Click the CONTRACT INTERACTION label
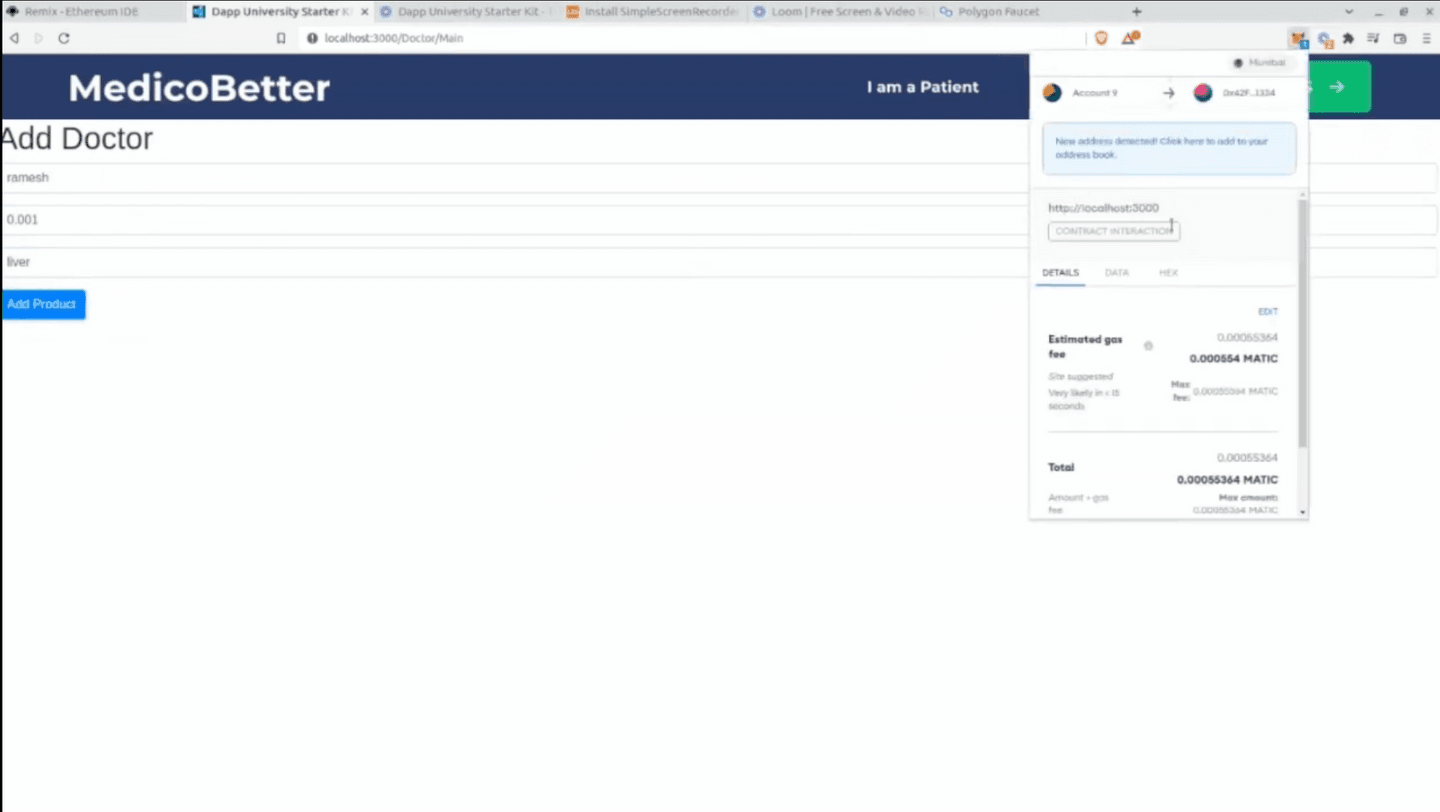Screen dimensions: 1440x812 click(x=1114, y=231)
